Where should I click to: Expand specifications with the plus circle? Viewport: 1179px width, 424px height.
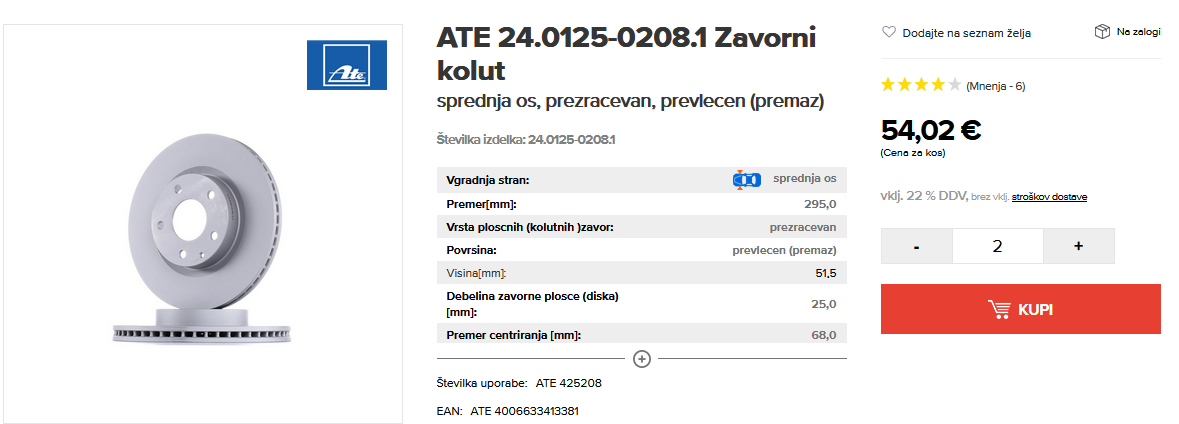tap(641, 359)
